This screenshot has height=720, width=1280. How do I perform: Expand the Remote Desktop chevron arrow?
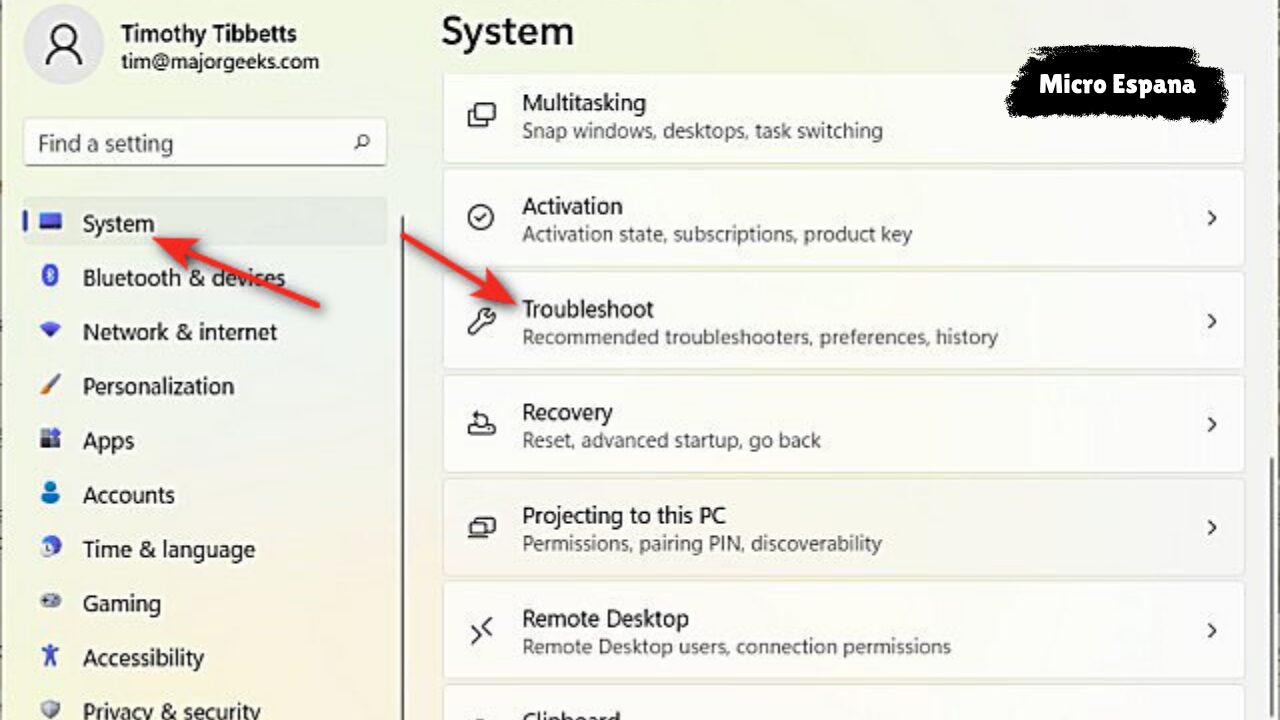point(1212,631)
